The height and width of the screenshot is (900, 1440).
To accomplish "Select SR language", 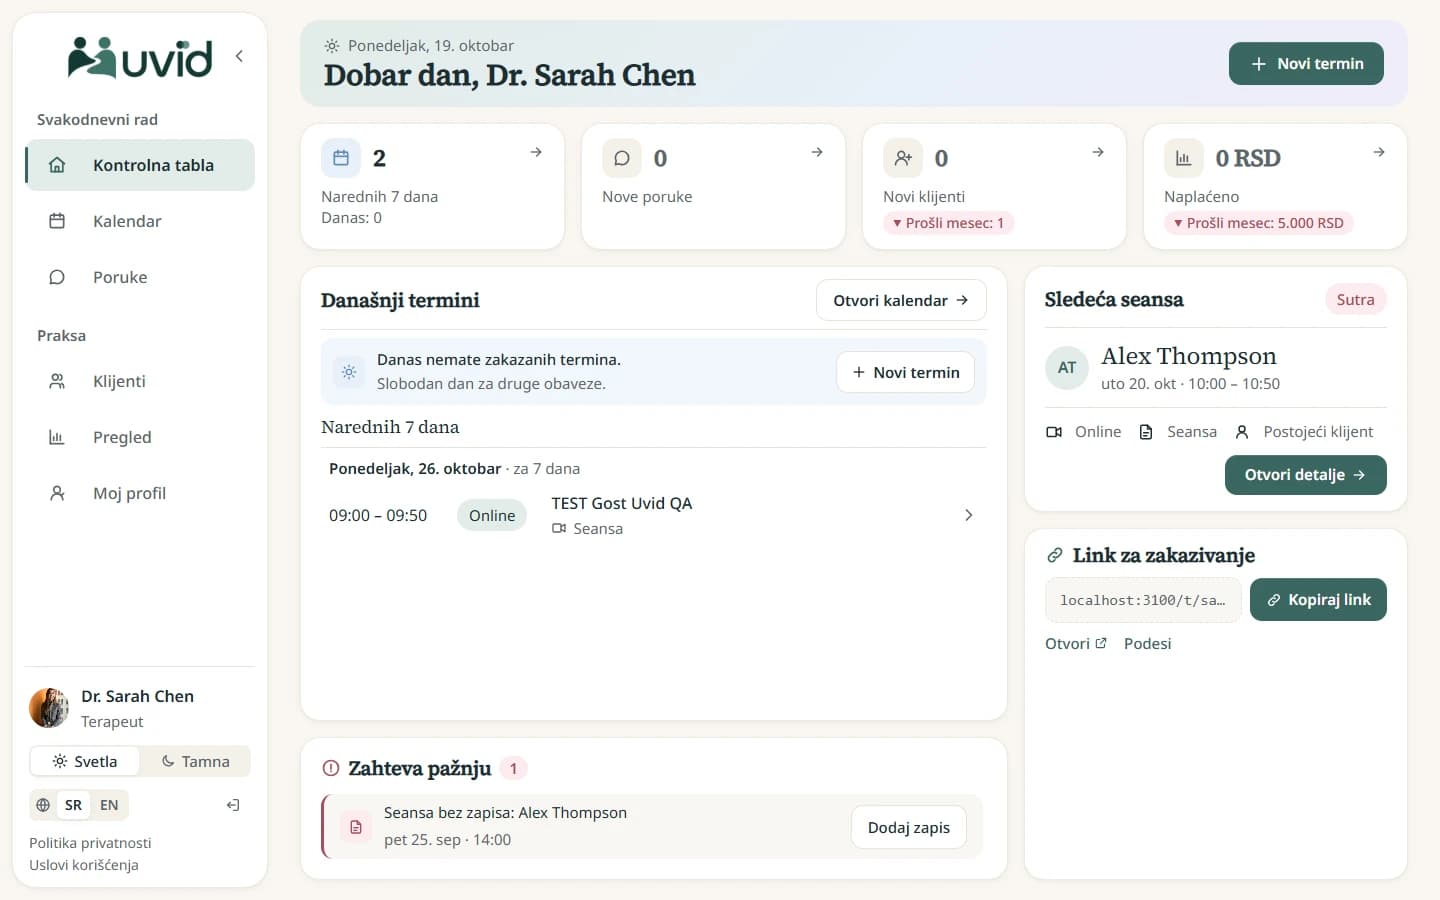I will [x=73, y=805].
